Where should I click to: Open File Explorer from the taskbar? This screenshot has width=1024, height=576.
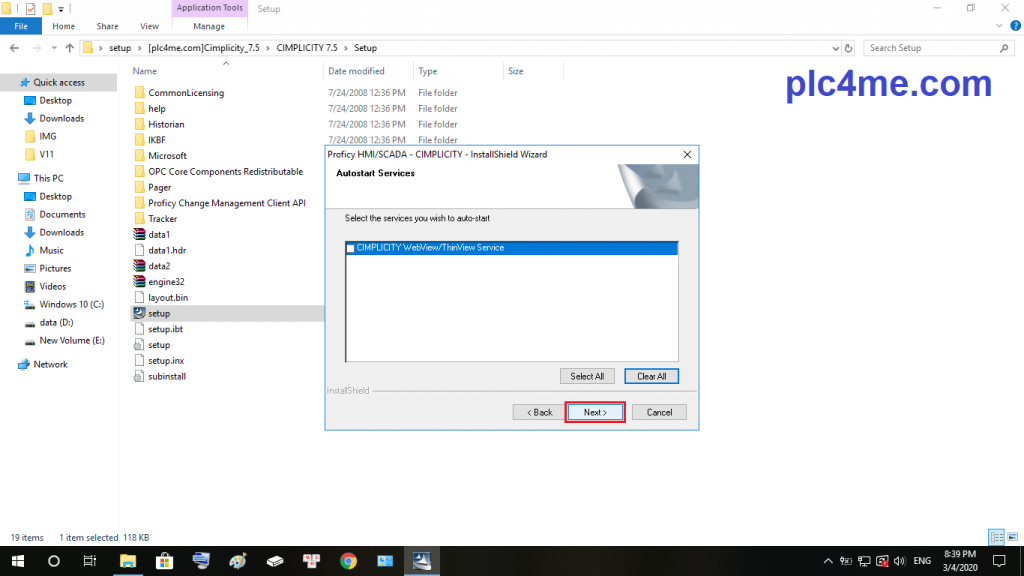coord(128,561)
